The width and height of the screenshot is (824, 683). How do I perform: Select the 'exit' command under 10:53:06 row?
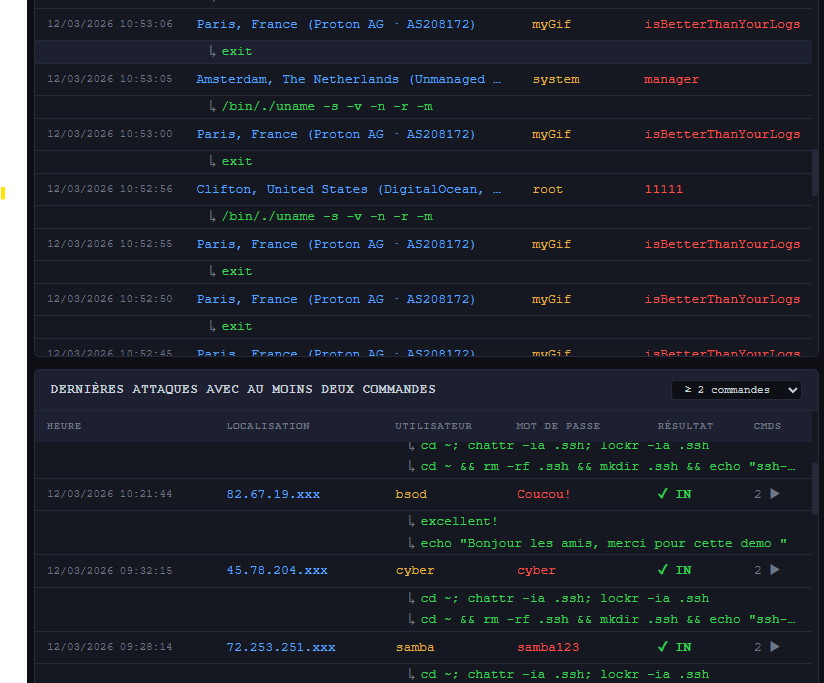pos(236,51)
